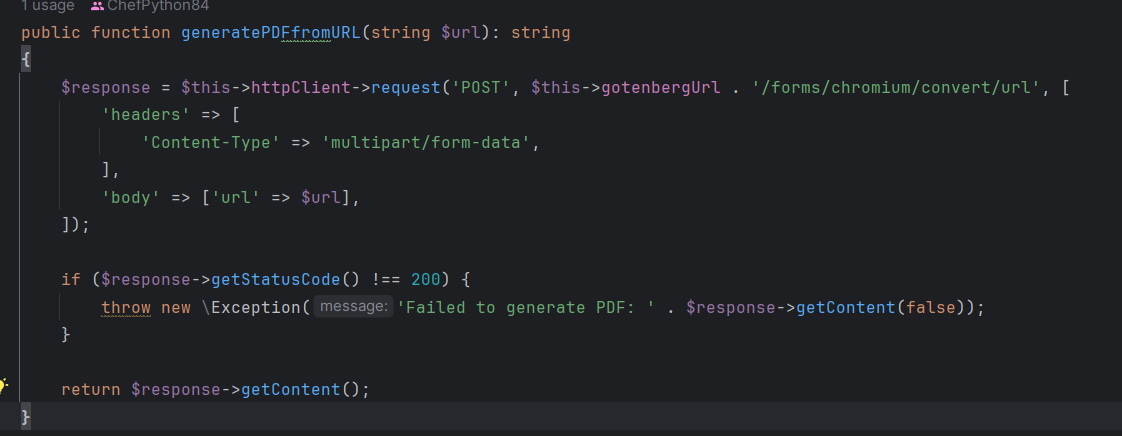Click the yellow lightbulb quick-fix icon

click(x=4, y=386)
